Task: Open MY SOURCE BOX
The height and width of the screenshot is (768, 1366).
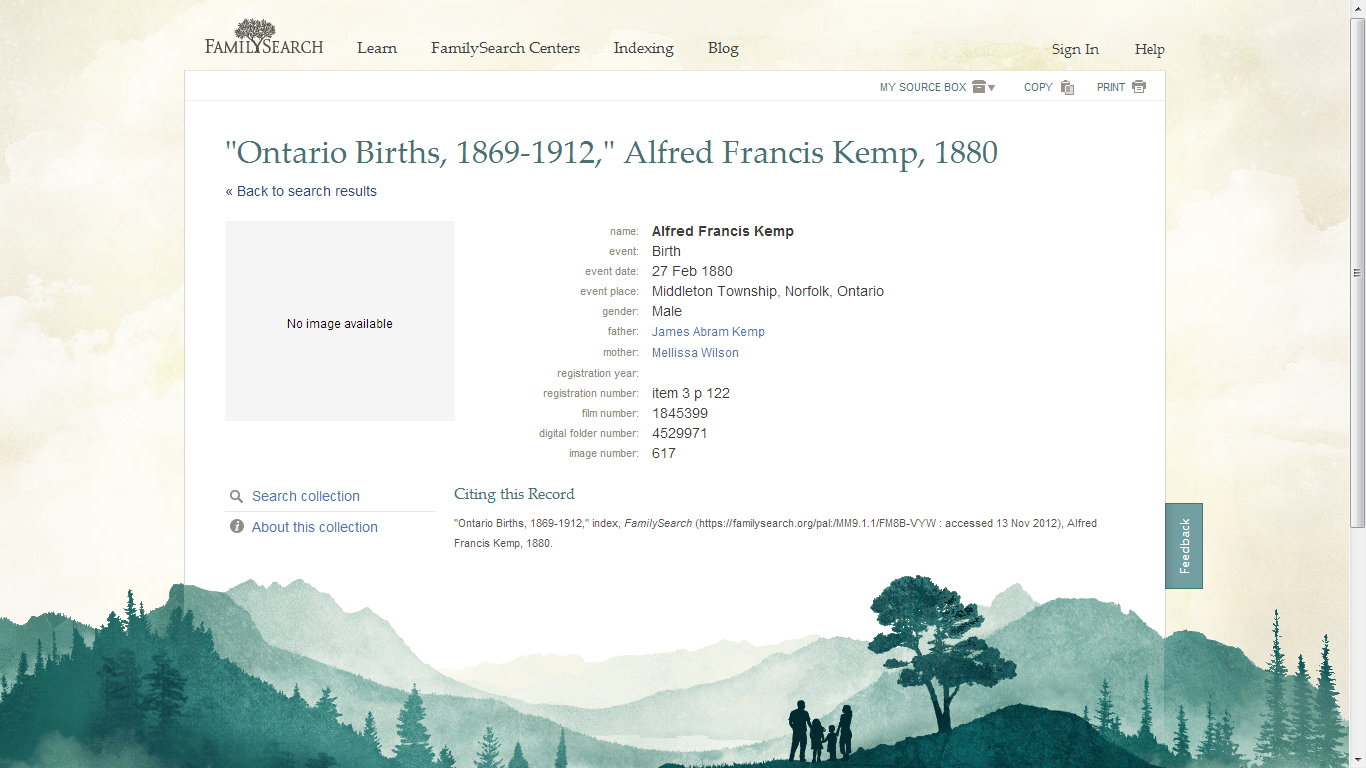Action: [922, 87]
